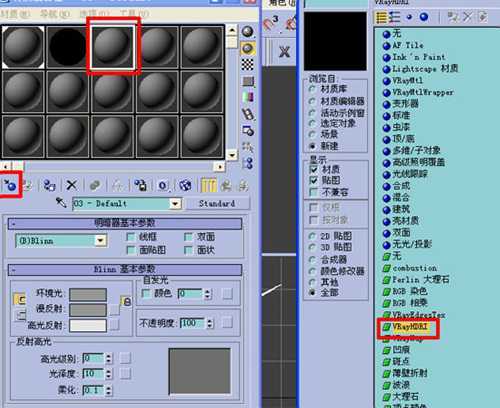Click the Put to Library icon
Viewport: 500px width, 408px height.
(x=141, y=185)
